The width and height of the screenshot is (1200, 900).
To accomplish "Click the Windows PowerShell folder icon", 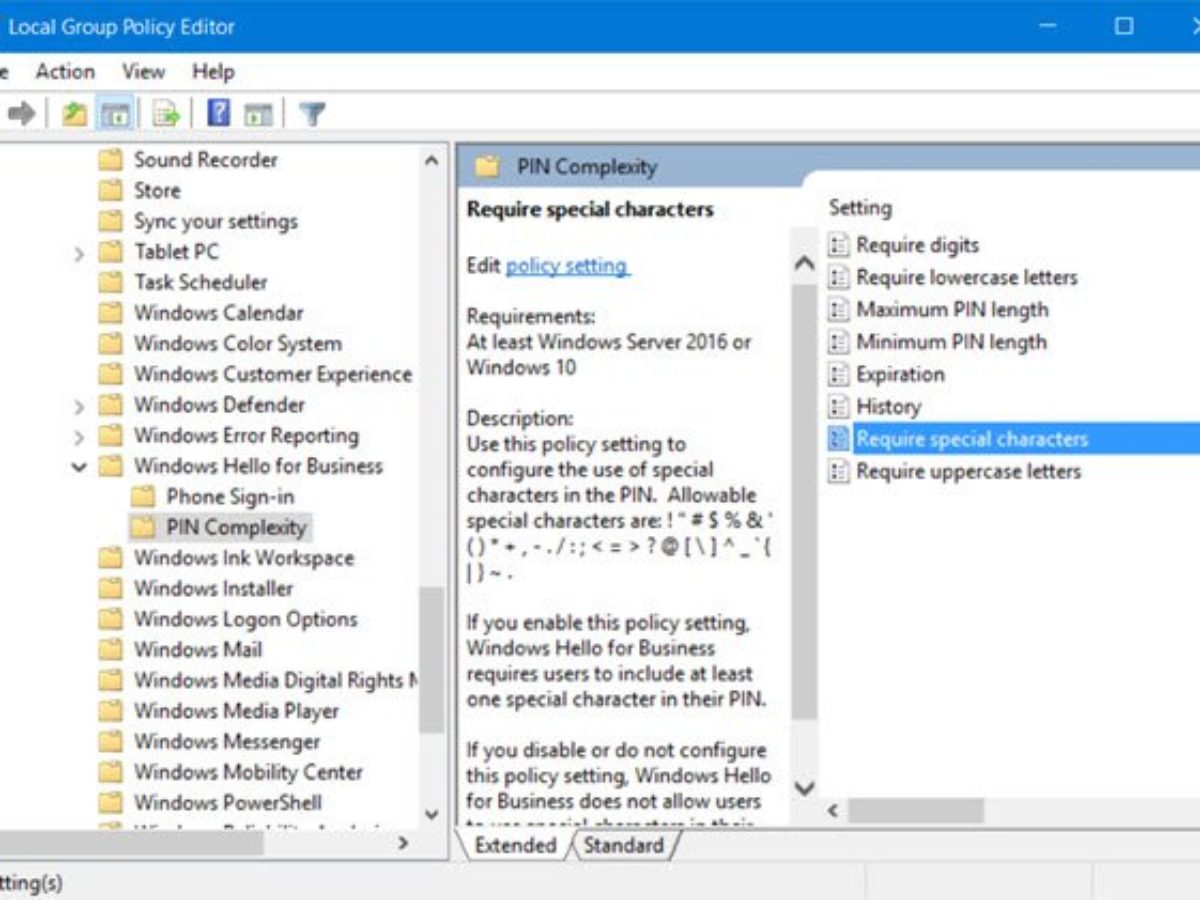I will (x=111, y=802).
